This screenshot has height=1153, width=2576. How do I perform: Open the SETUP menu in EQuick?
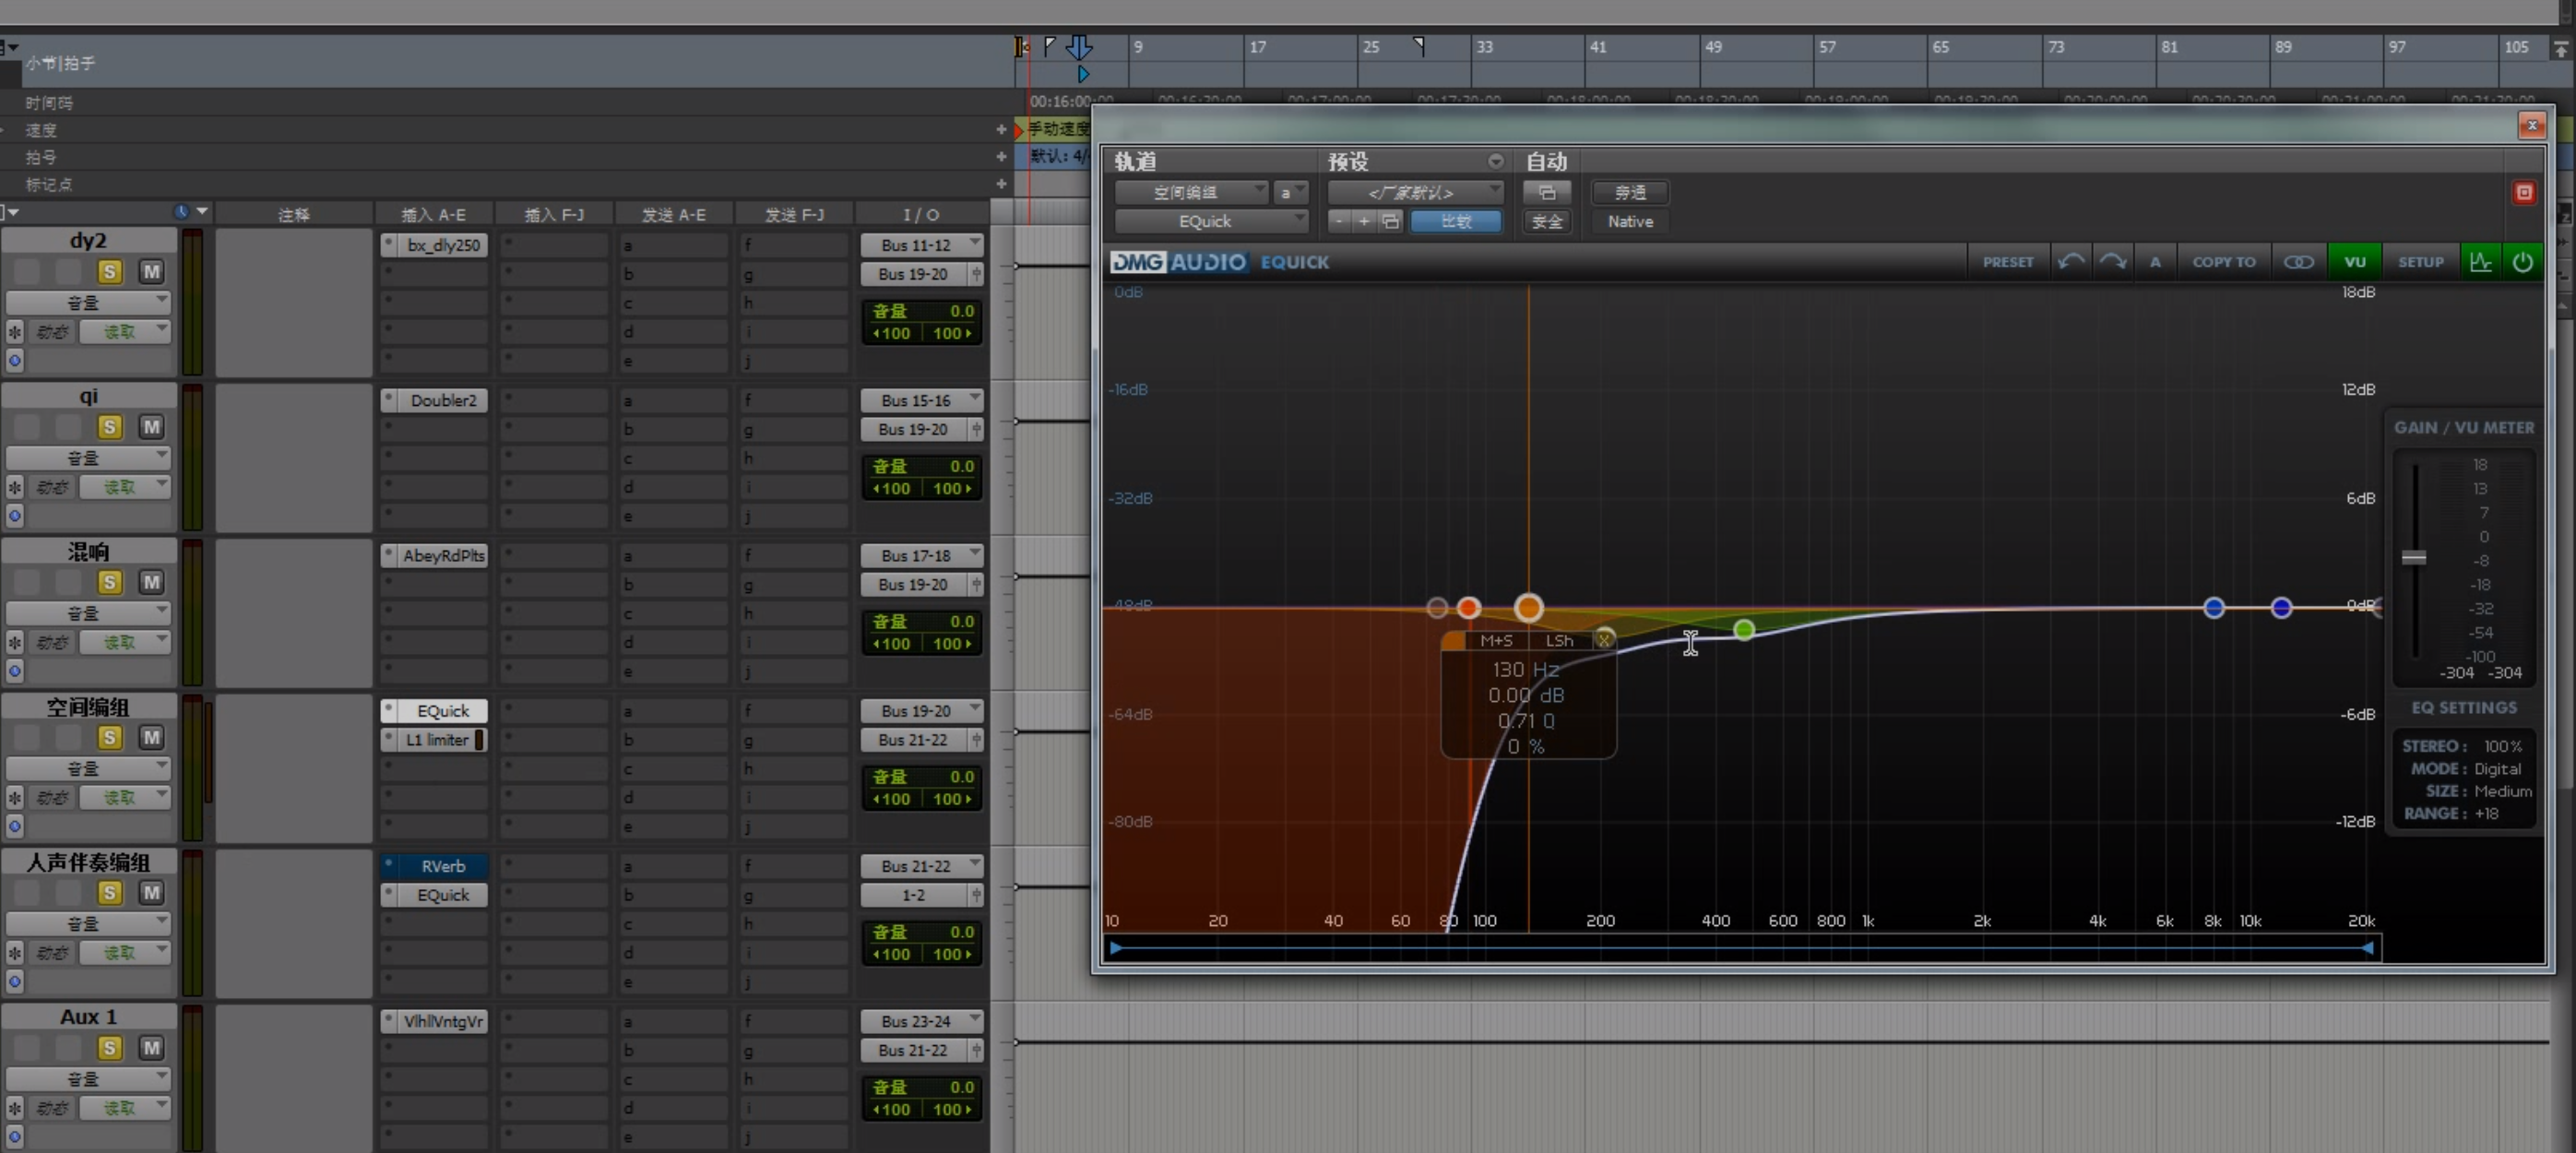2420,262
